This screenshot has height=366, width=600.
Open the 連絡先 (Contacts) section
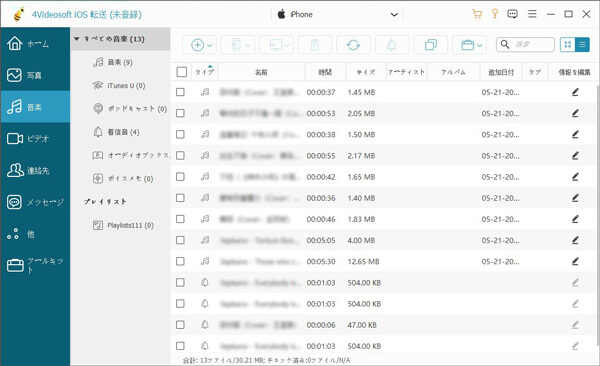(x=35, y=170)
